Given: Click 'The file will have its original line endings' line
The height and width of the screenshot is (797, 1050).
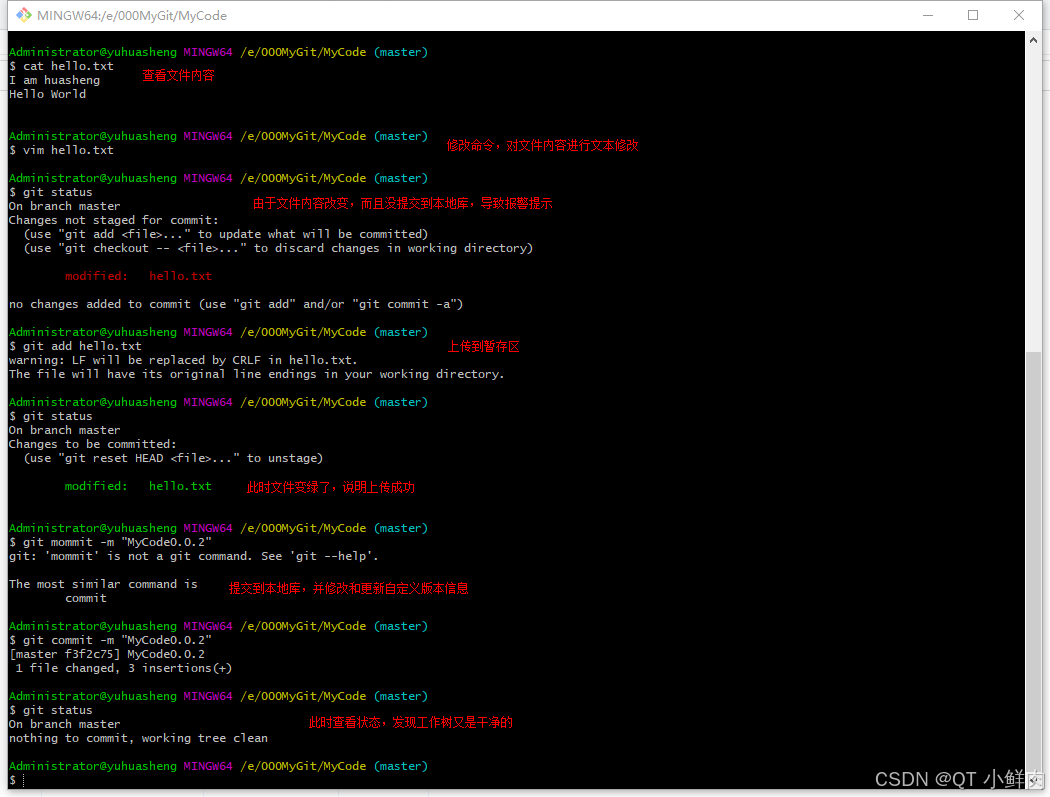Looking at the screenshot, I should pyautogui.click(x=256, y=374).
